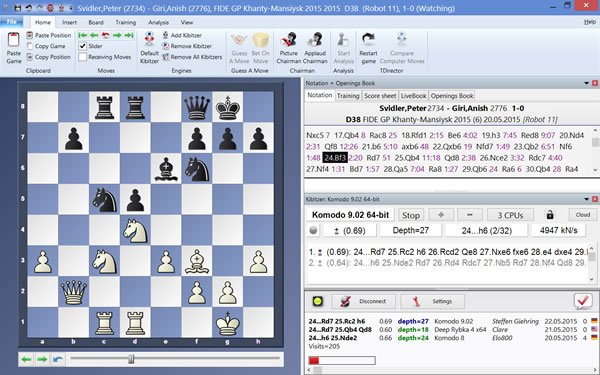
Task: Switch to the Training ribbon tab
Action: pyautogui.click(x=125, y=22)
